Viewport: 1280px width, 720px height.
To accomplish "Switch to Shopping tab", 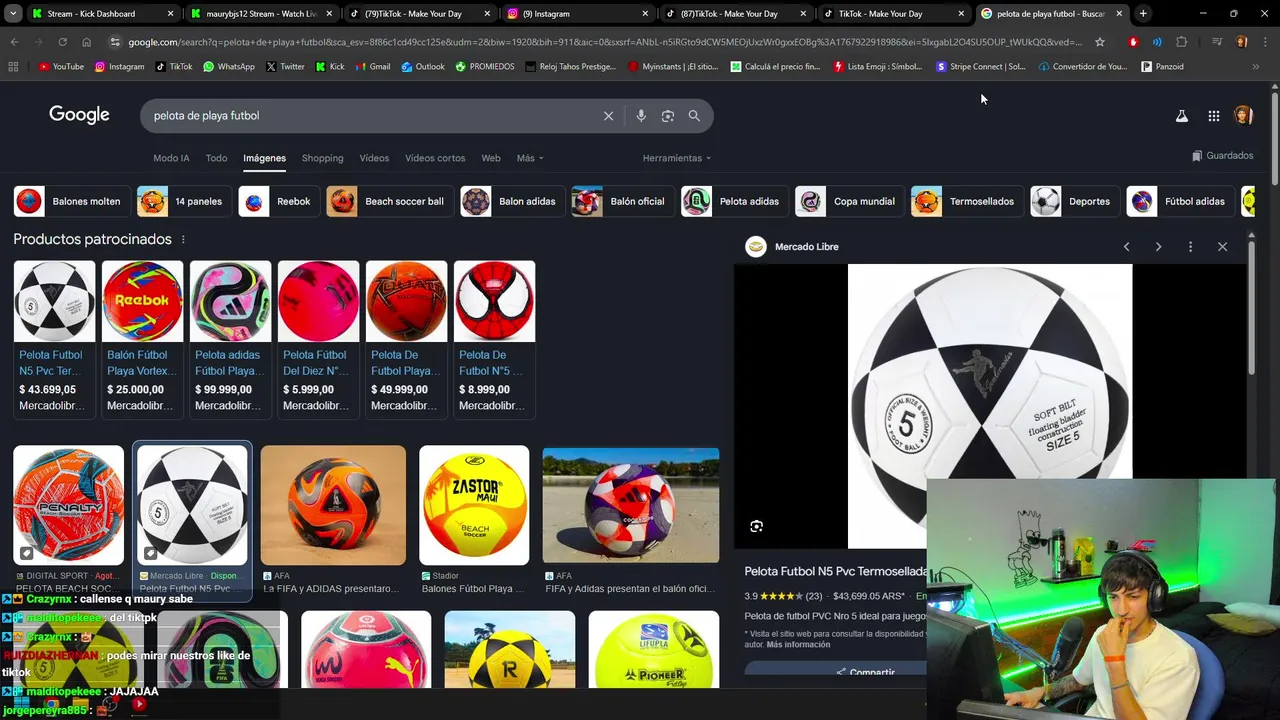I will point(322,158).
